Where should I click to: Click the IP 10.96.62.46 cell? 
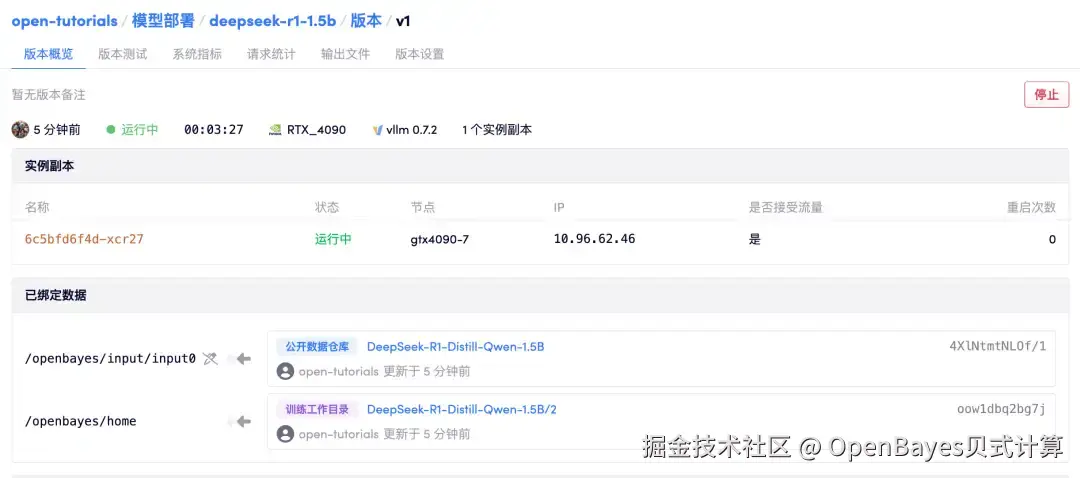(x=594, y=239)
